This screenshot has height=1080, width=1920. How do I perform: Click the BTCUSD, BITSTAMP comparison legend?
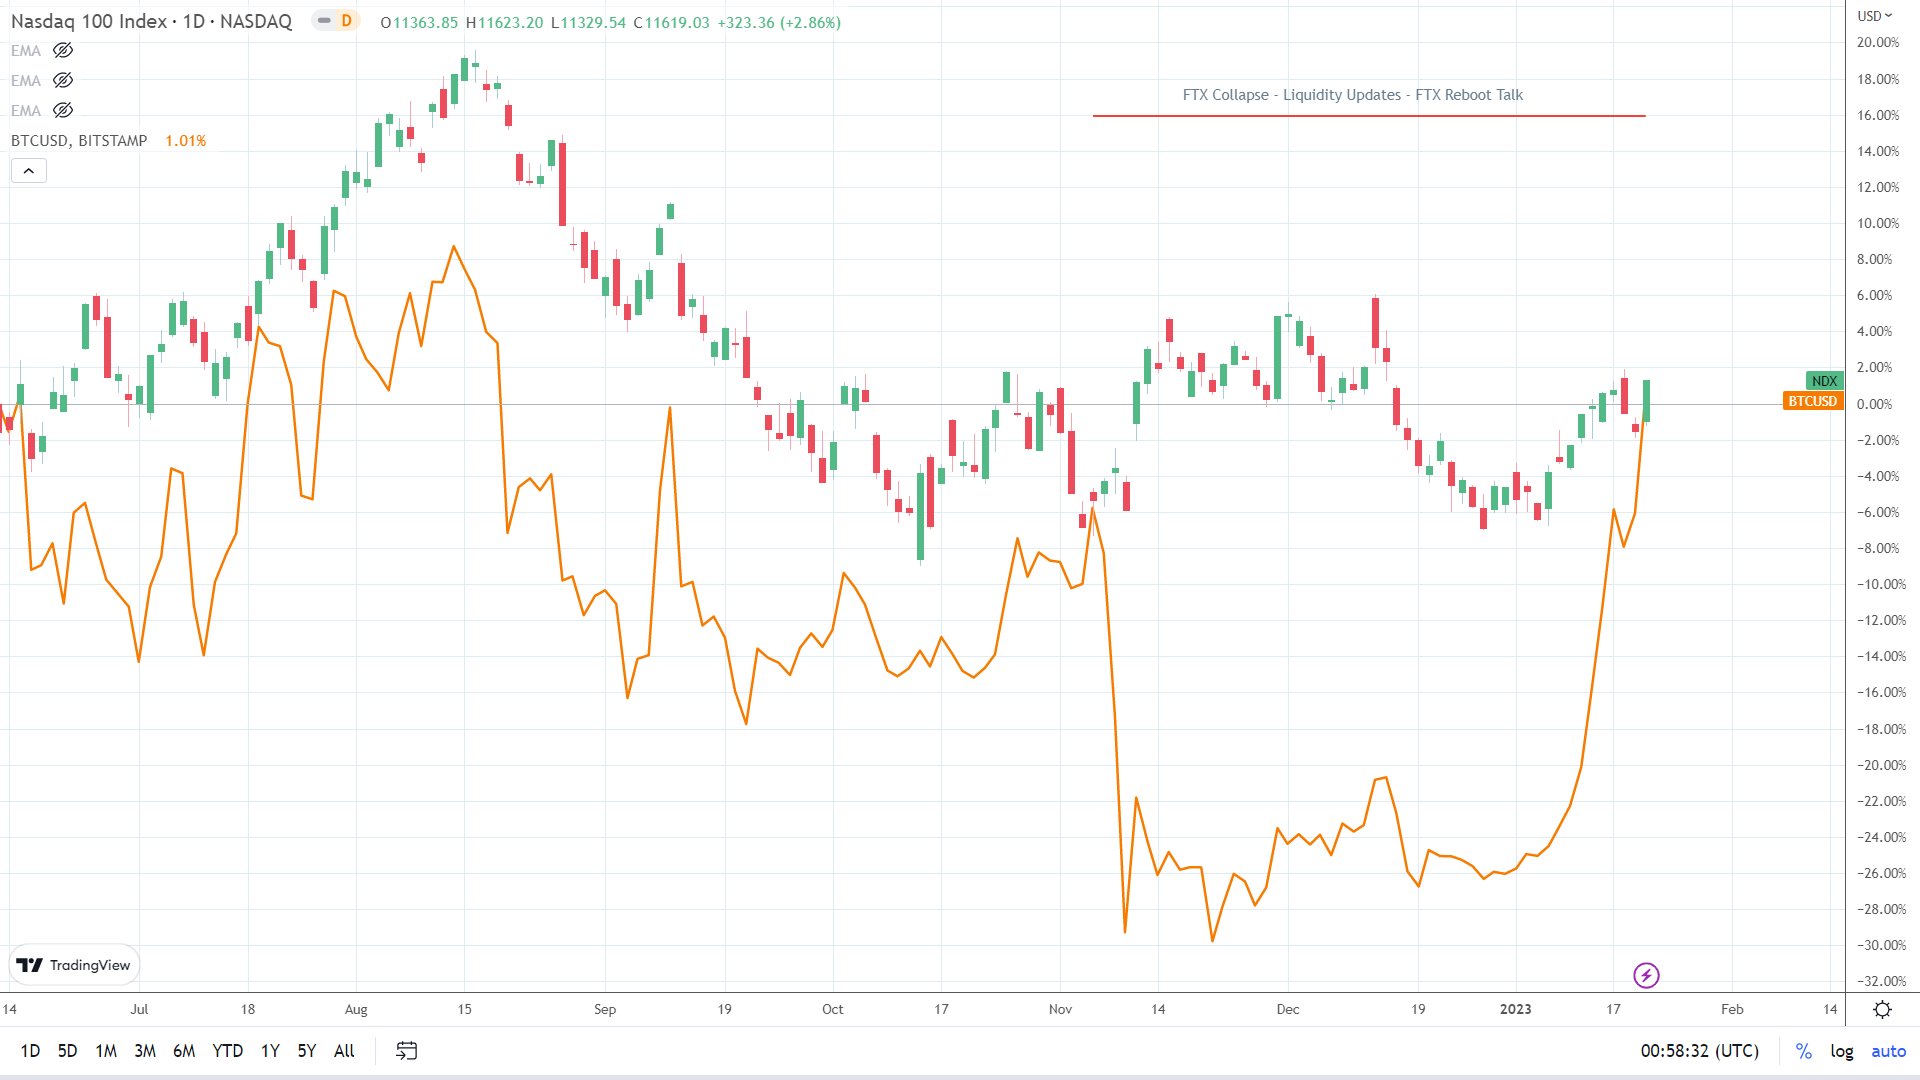(79, 141)
